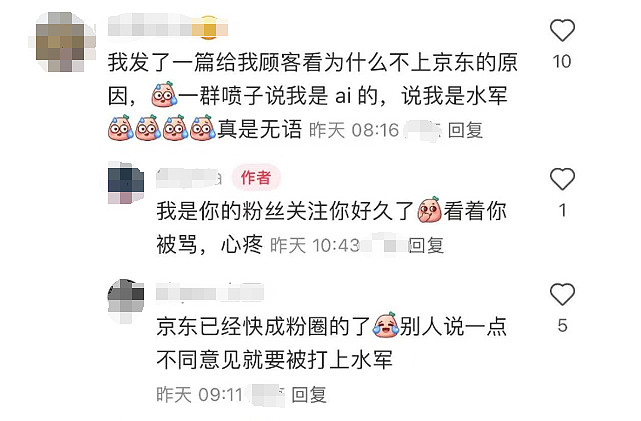Image resolution: width=641 pixels, height=421 pixels.
Task: Select comment text 京东已经快成粉圈的了
Action: tap(264, 327)
